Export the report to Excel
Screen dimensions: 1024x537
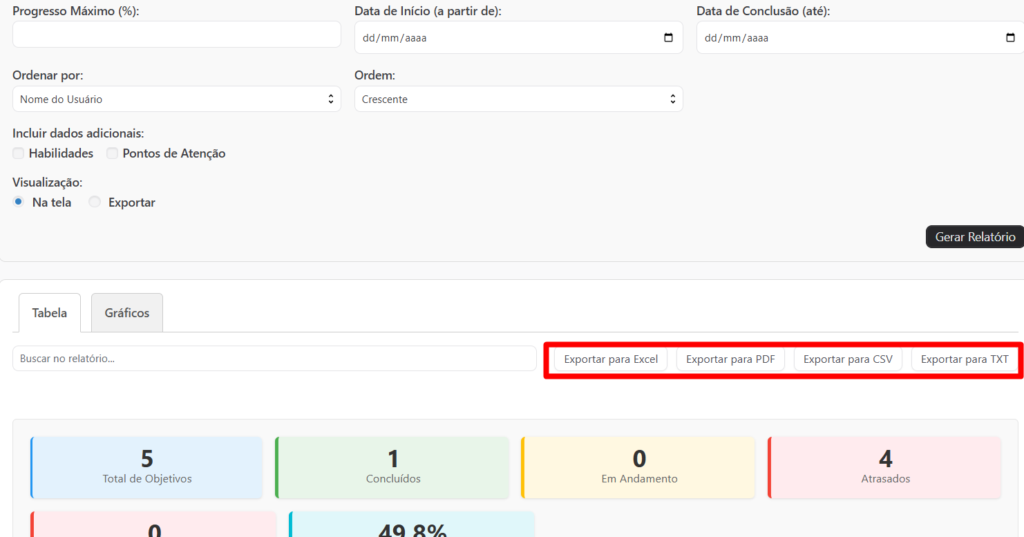(x=610, y=359)
